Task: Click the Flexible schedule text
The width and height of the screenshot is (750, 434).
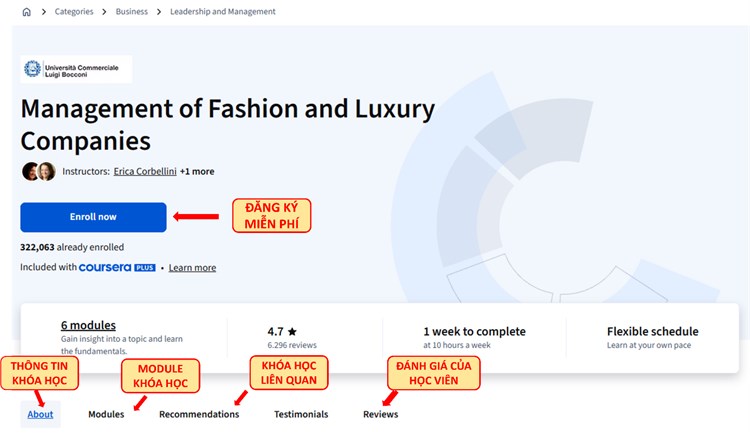Action: point(652,331)
